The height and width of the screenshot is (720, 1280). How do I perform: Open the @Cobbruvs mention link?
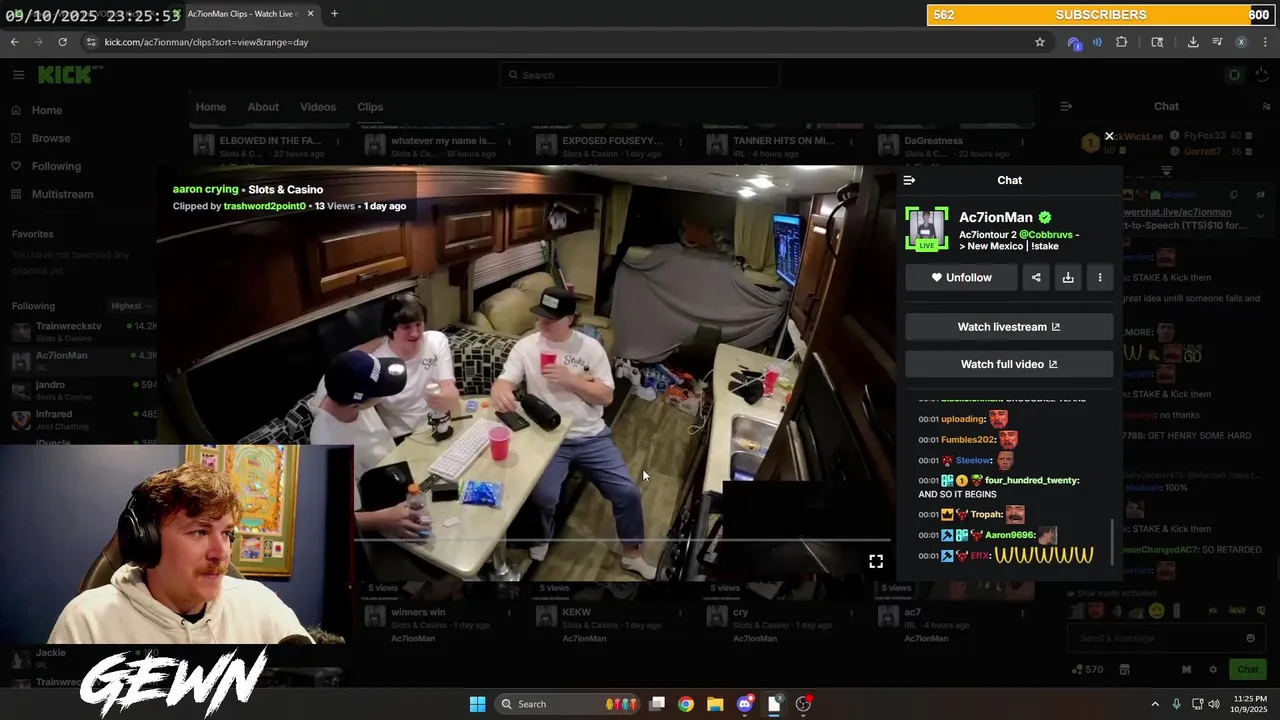pos(1046,234)
